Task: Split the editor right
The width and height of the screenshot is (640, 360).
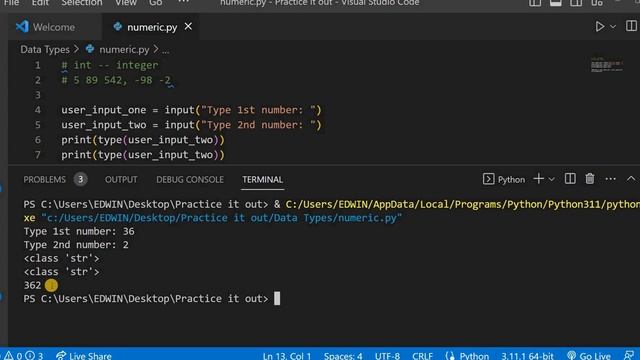Action: pos(631,26)
